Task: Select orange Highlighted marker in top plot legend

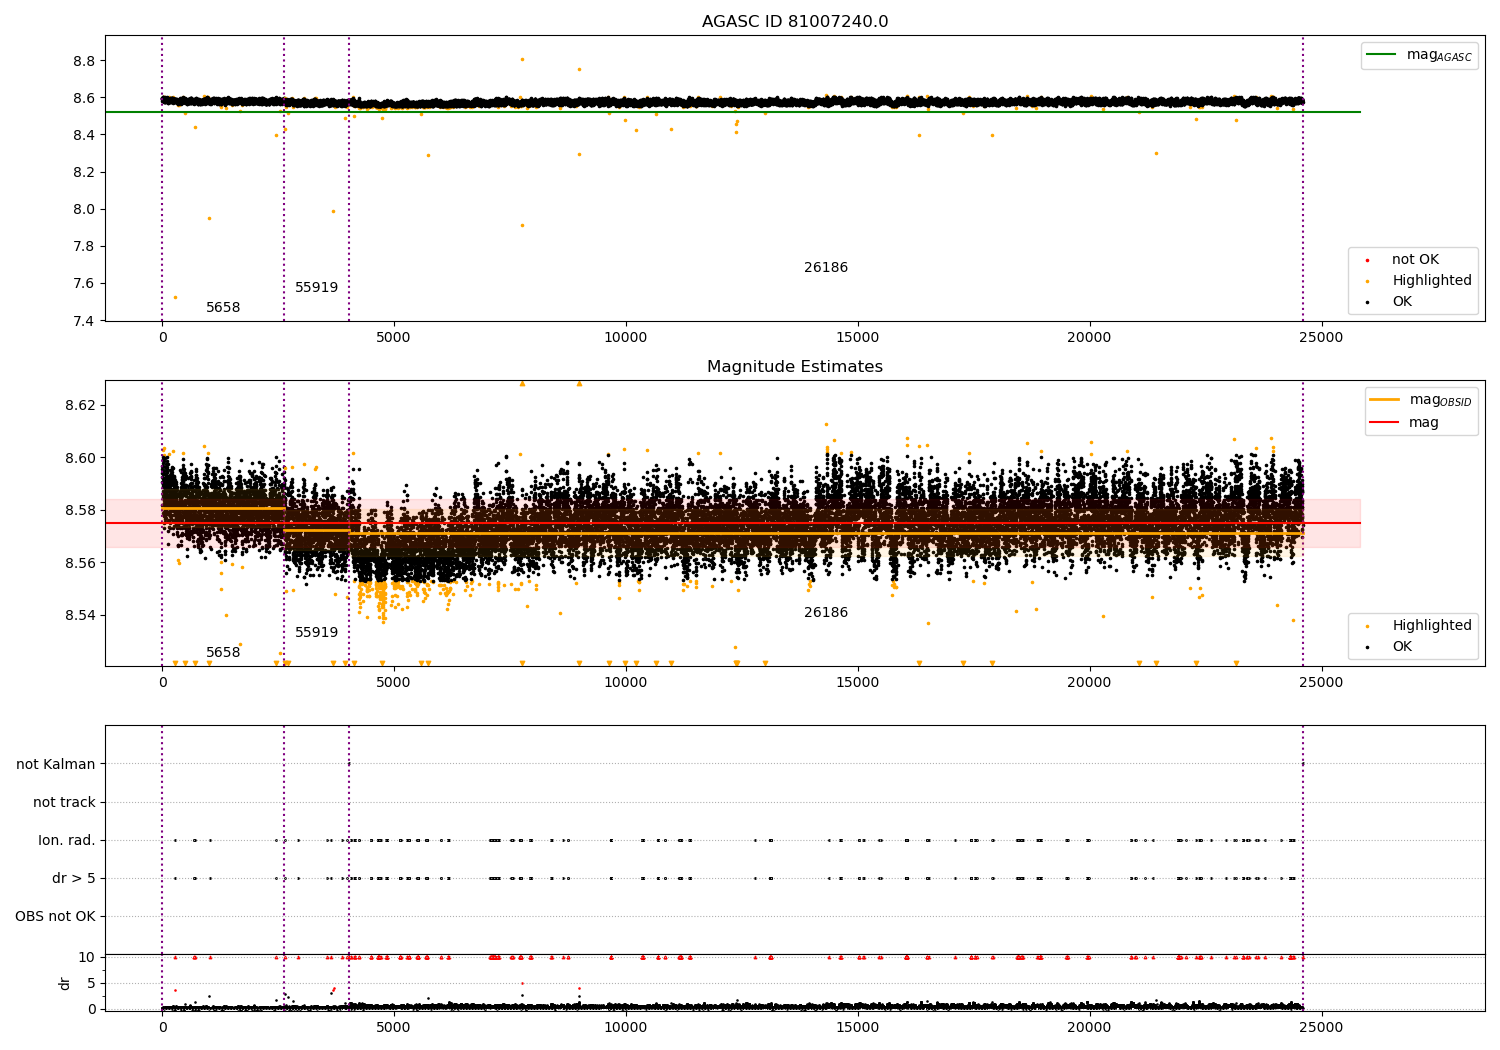Action: point(1367,282)
